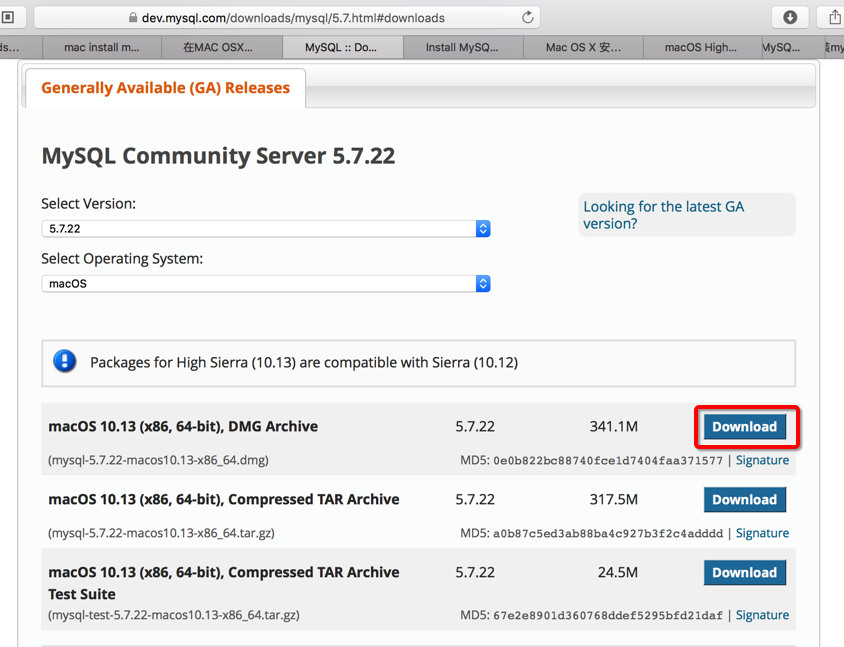Select the 'MySQL :: Do...' tab
Screen dimensions: 844x647
(342, 47)
